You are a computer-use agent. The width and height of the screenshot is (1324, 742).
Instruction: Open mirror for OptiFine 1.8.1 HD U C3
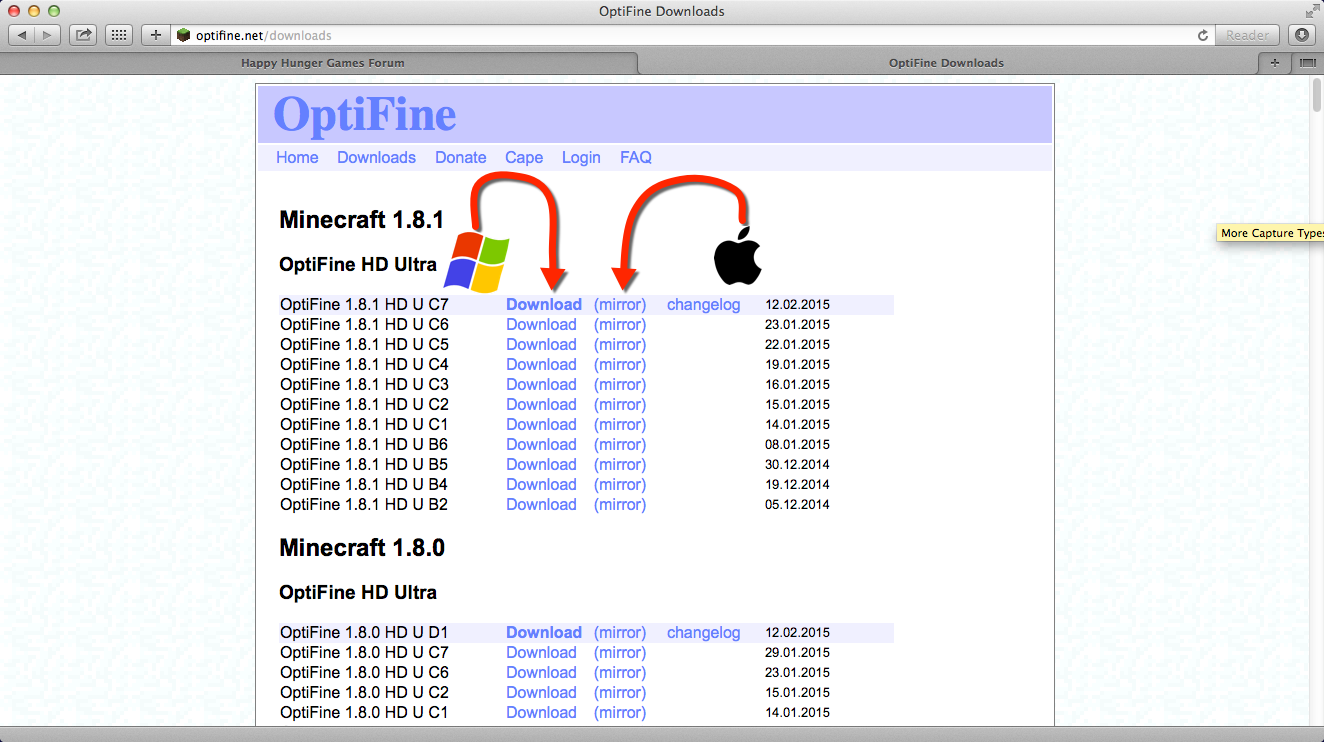click(x=620, y=385)
